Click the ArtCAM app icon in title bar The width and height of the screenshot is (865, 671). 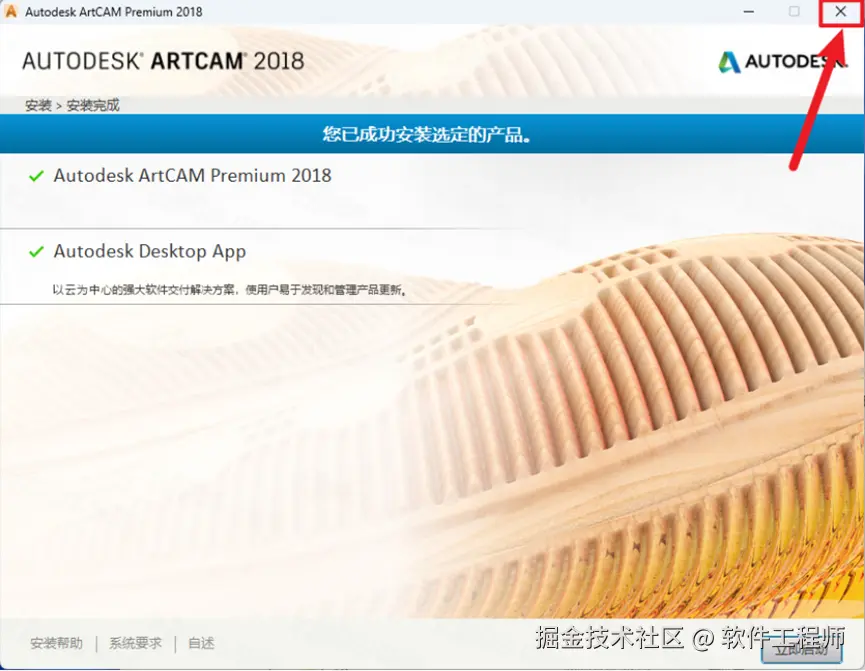coord(10,11)
